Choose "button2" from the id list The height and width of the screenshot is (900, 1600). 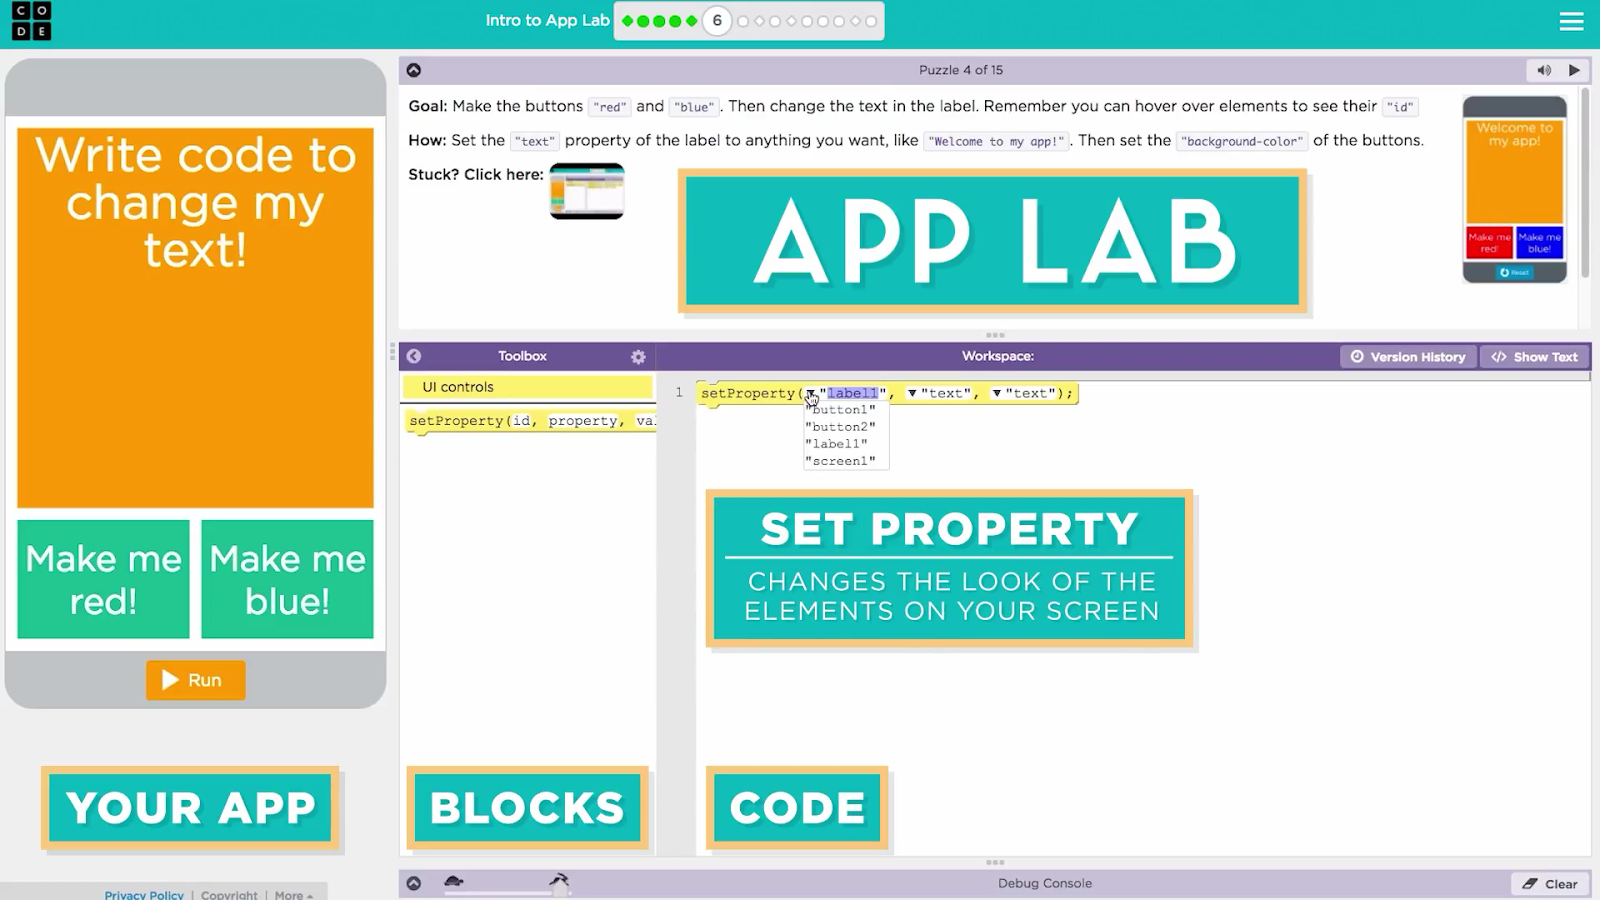(x=840, y=427)
